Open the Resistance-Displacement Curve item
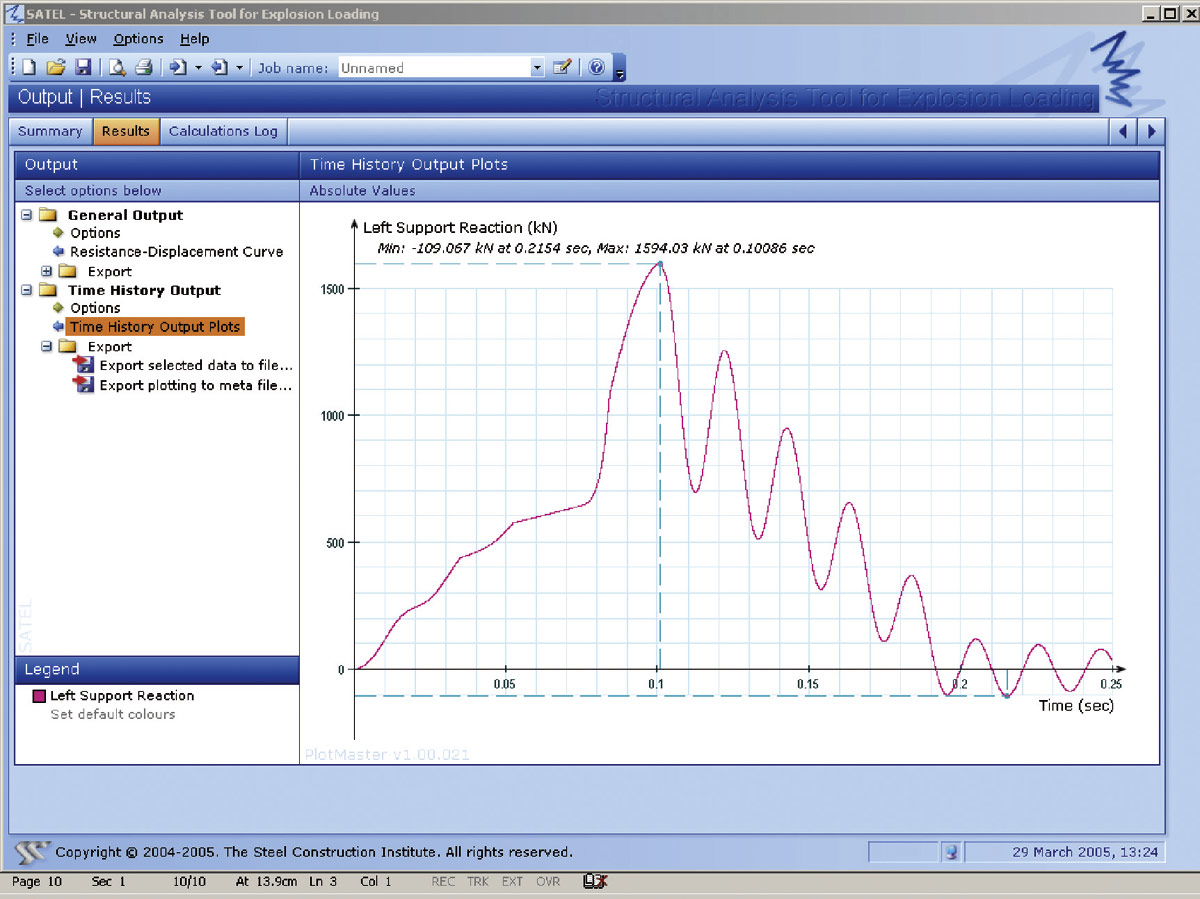 [176, 252]
